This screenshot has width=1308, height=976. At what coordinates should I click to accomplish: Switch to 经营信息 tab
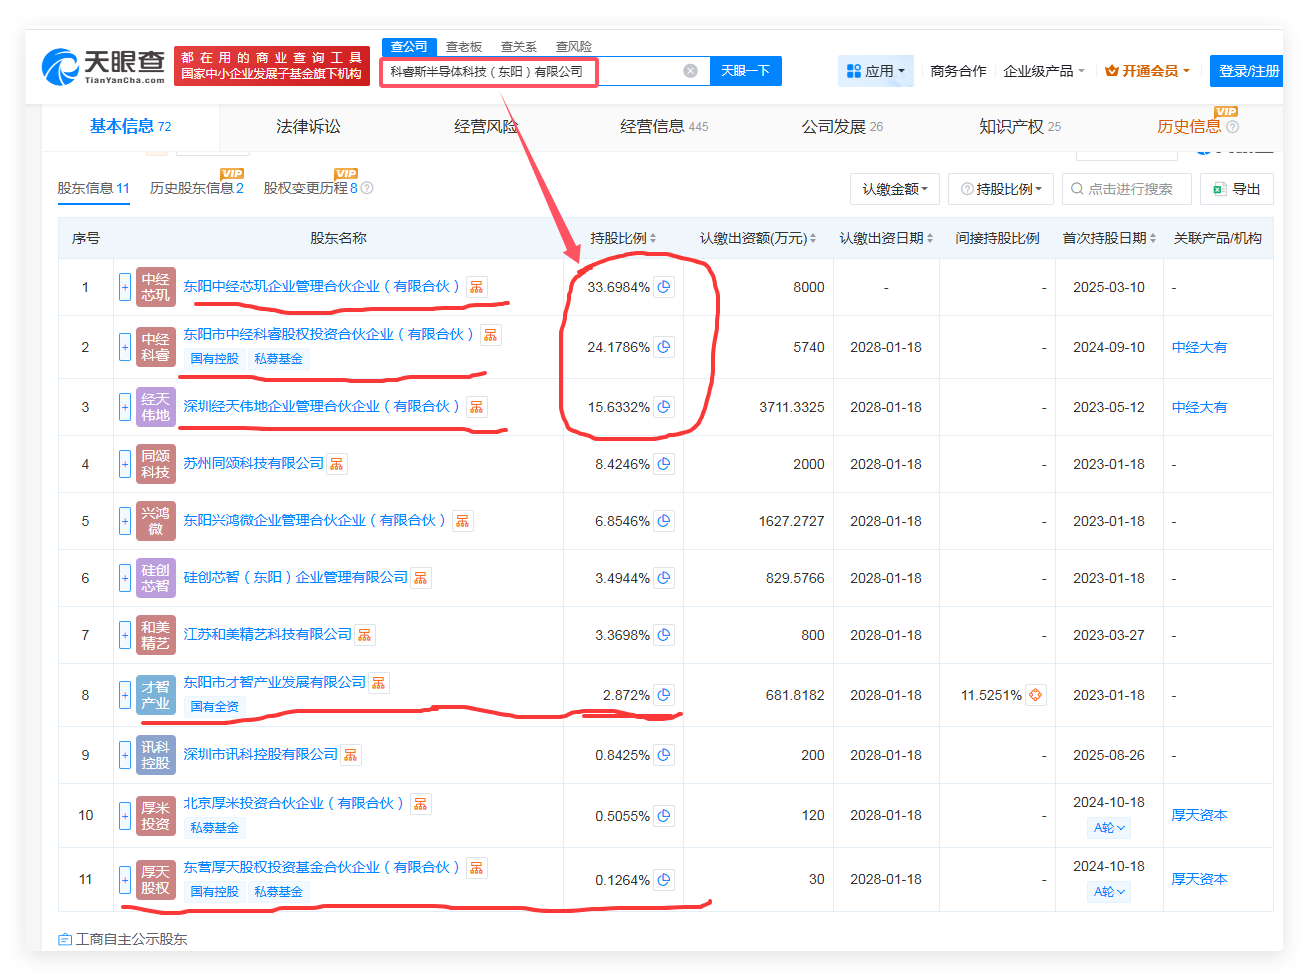coord(664,126)
